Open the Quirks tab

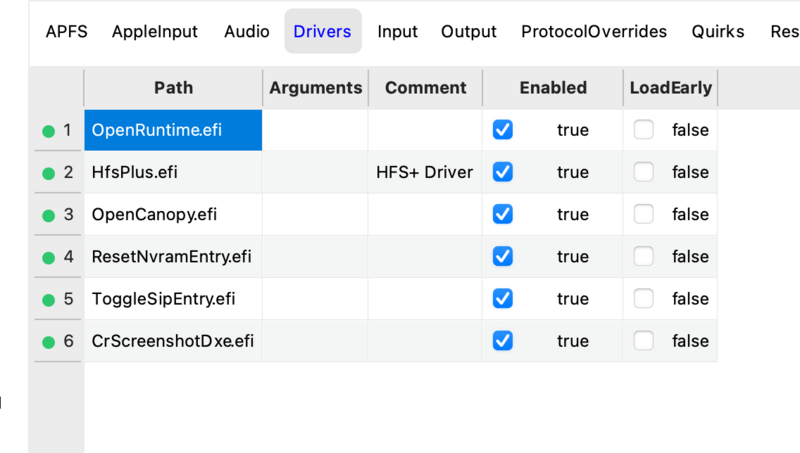718,31
